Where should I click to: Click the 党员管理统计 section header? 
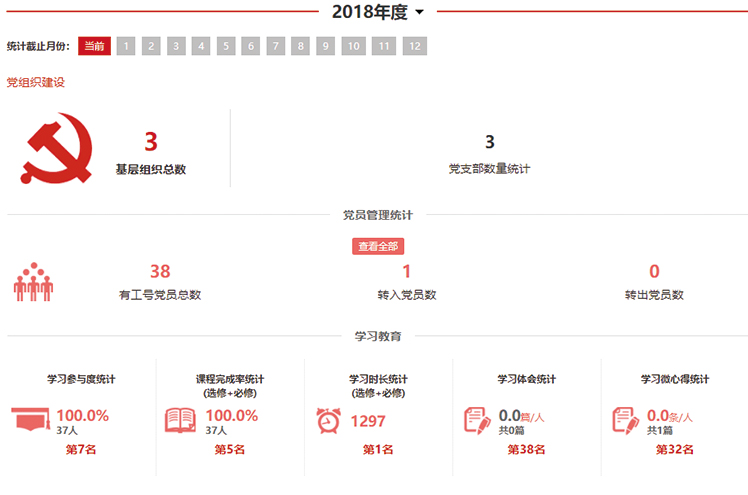coord(378,215)
